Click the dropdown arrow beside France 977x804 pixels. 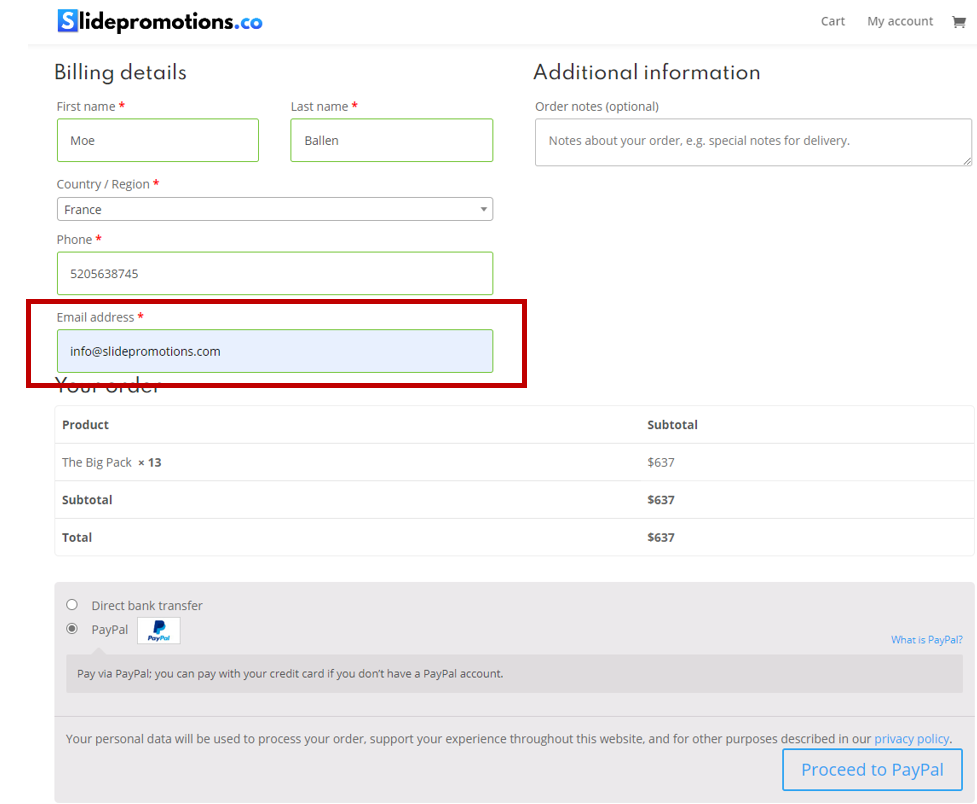pyautogui.click(x=483, y=209)
